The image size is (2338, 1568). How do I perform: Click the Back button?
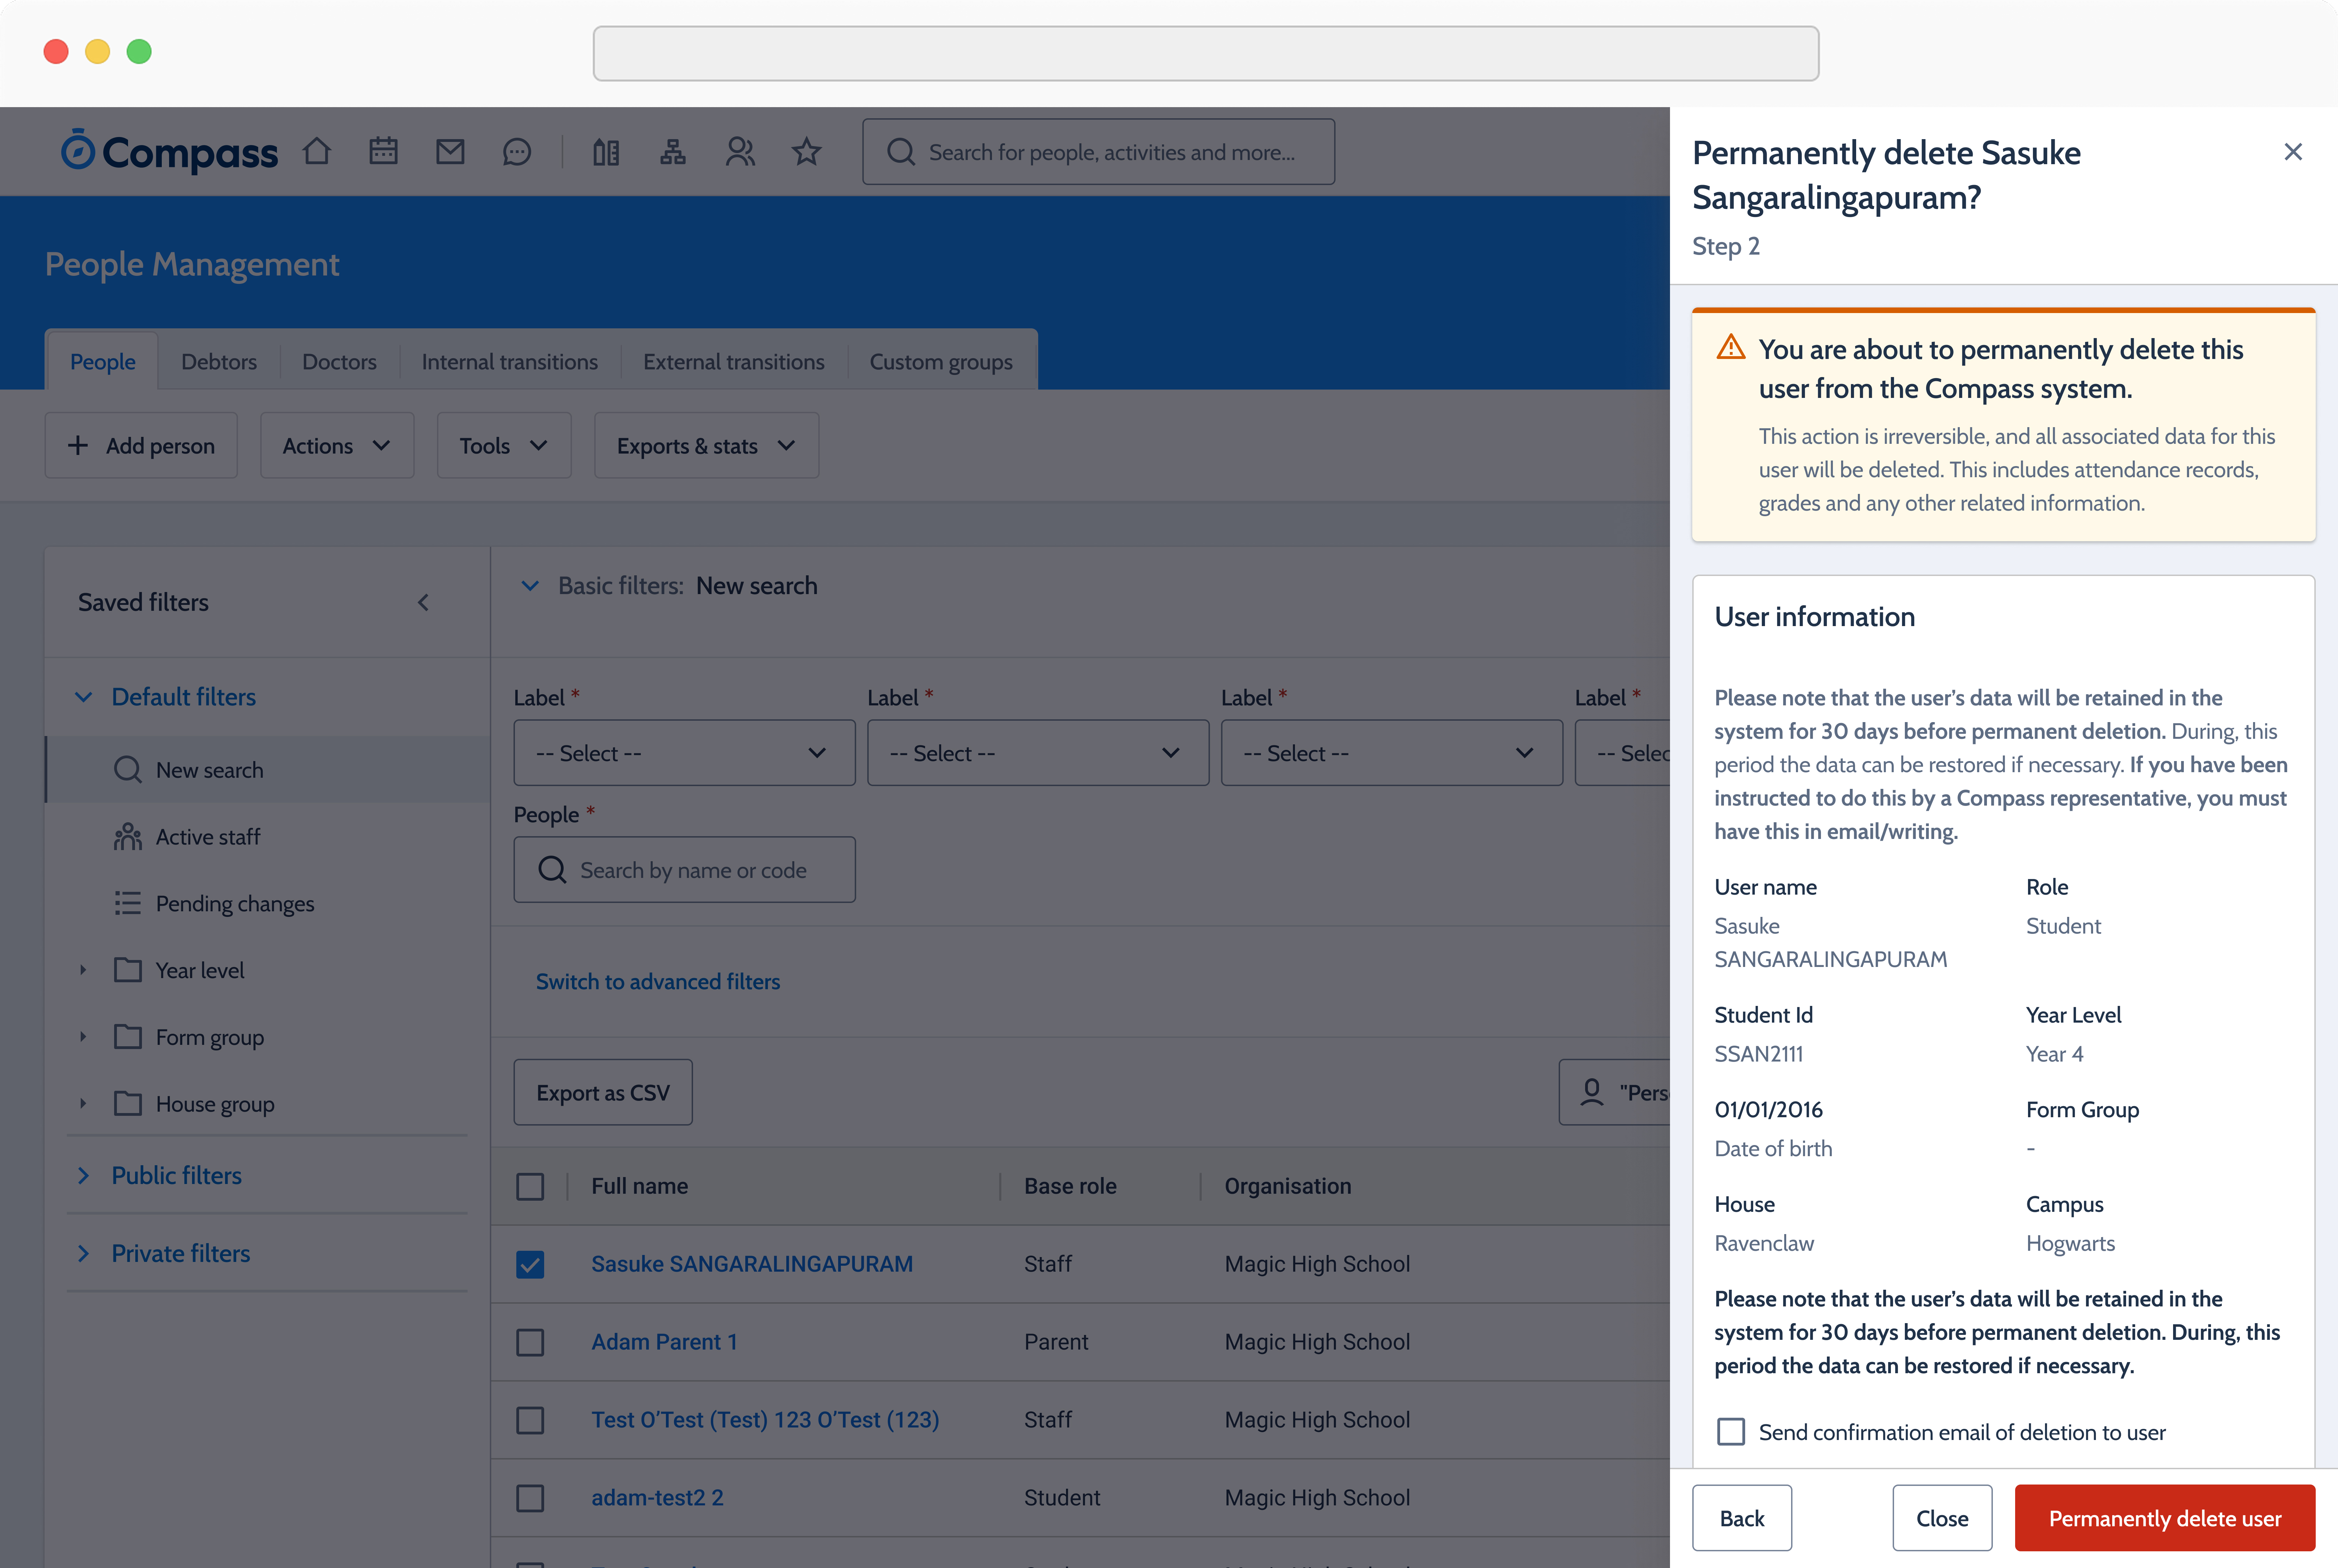coord(1742,1518)
